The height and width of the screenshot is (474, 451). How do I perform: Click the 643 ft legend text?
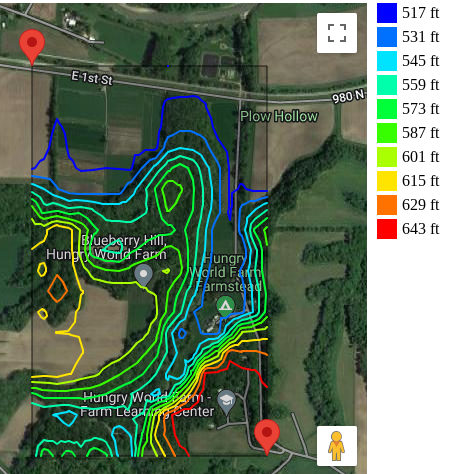tap(420, 229)
